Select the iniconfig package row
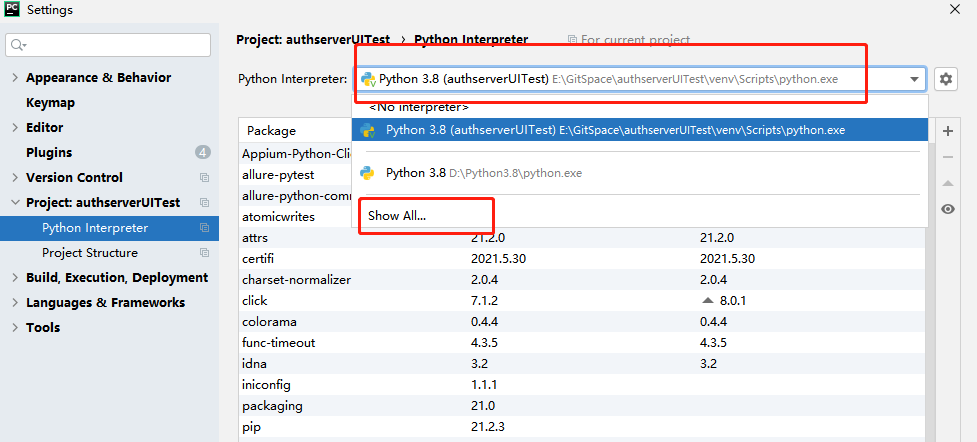 [x=582, y=385]
